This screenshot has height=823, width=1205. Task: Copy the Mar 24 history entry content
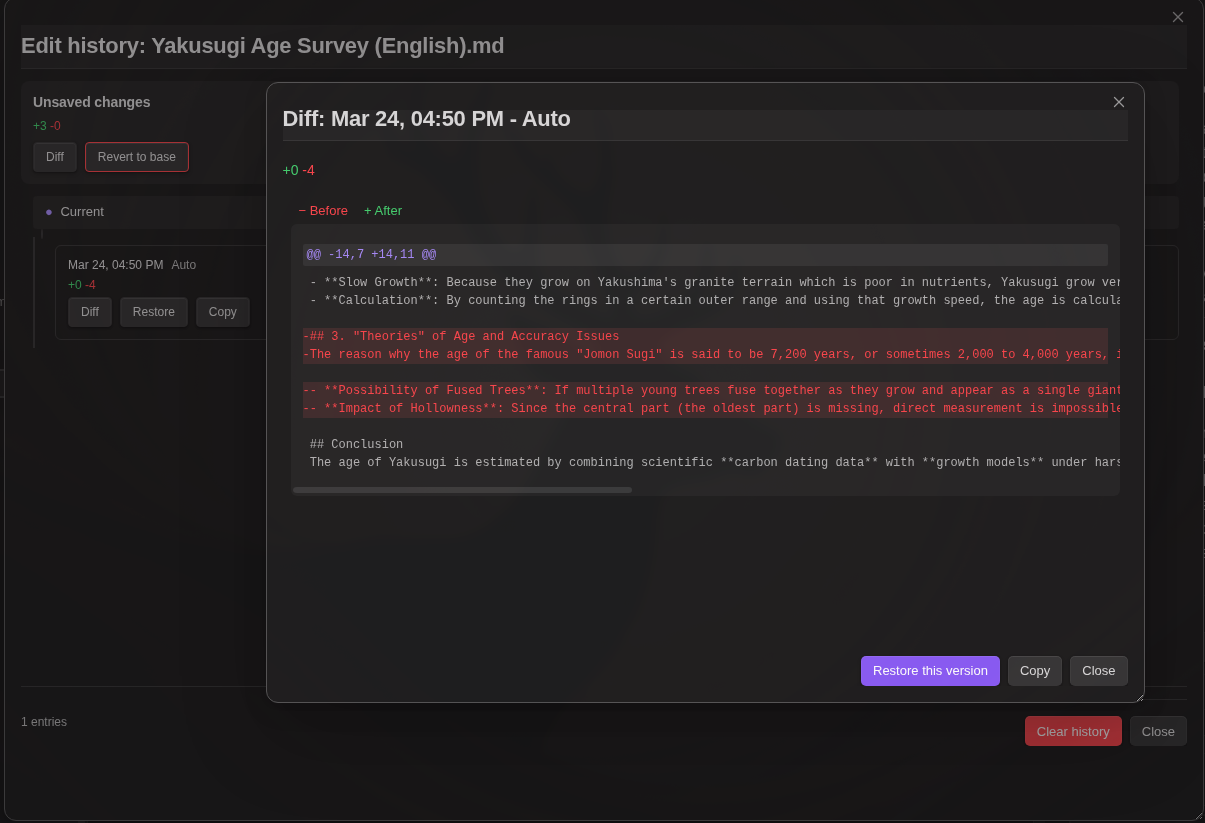click(222, 311)
